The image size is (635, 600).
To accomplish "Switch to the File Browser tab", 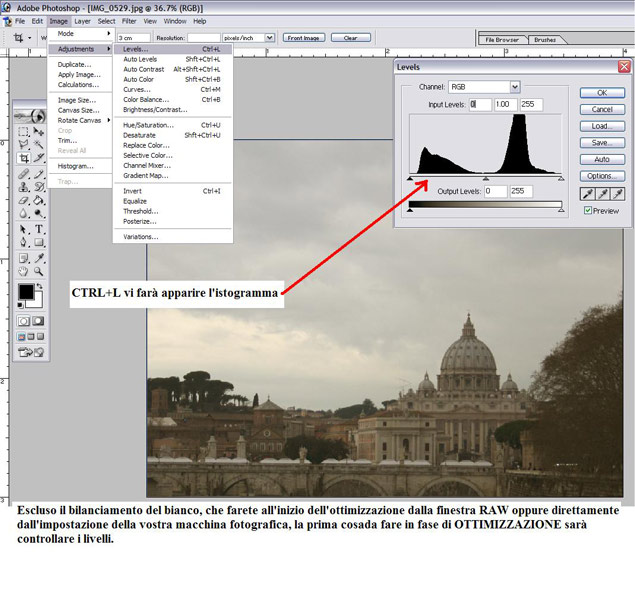I will [x=500, y=39].
